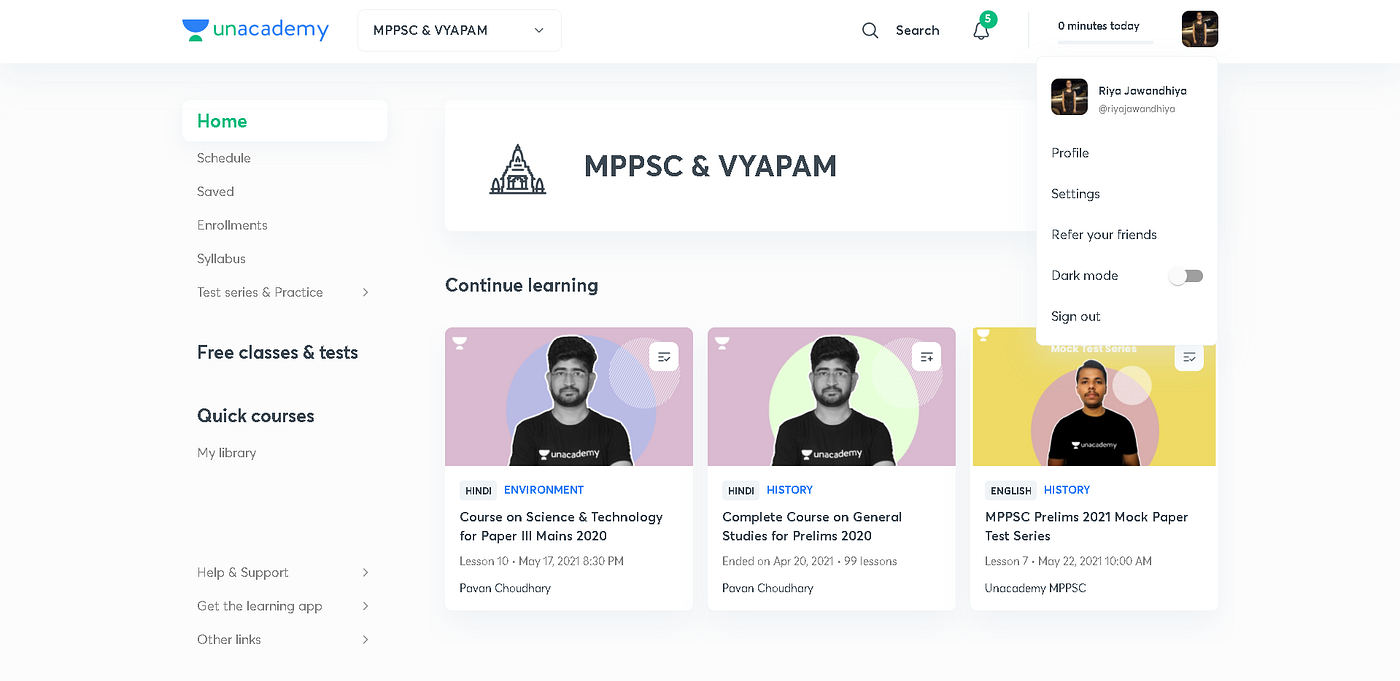Open Riya Jawandhiya's avatar in the menu

(x=1069, y=97)
